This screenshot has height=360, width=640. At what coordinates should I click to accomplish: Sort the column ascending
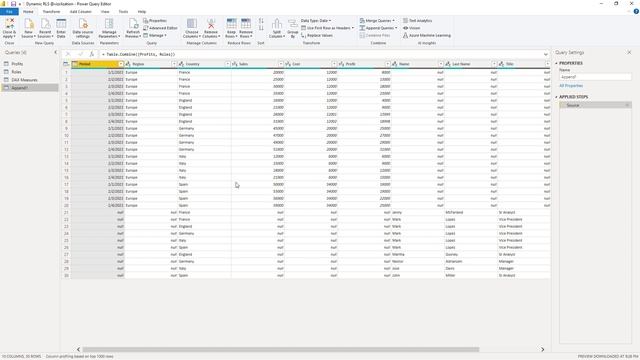(261, 20)
